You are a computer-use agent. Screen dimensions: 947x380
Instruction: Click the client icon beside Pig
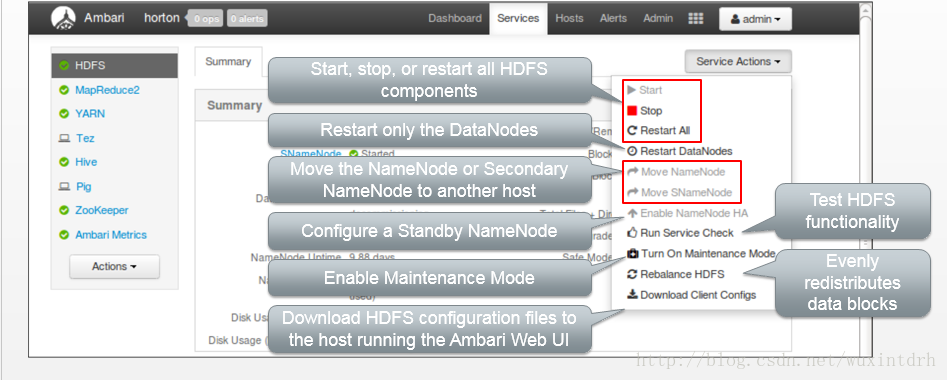[63, 187]
